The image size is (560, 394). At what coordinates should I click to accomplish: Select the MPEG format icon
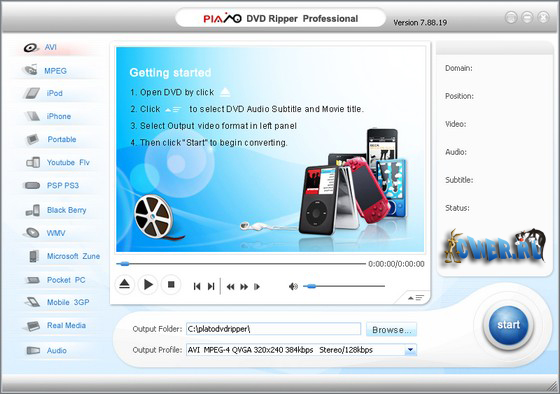tap(30, 70)
